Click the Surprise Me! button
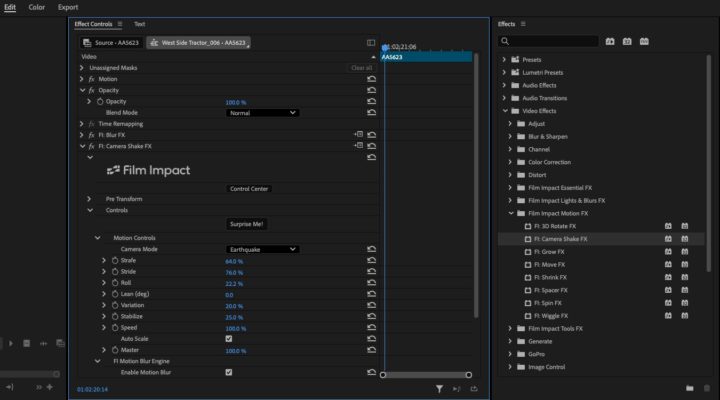Screen dimensions: 720x400 coord(247,224)
